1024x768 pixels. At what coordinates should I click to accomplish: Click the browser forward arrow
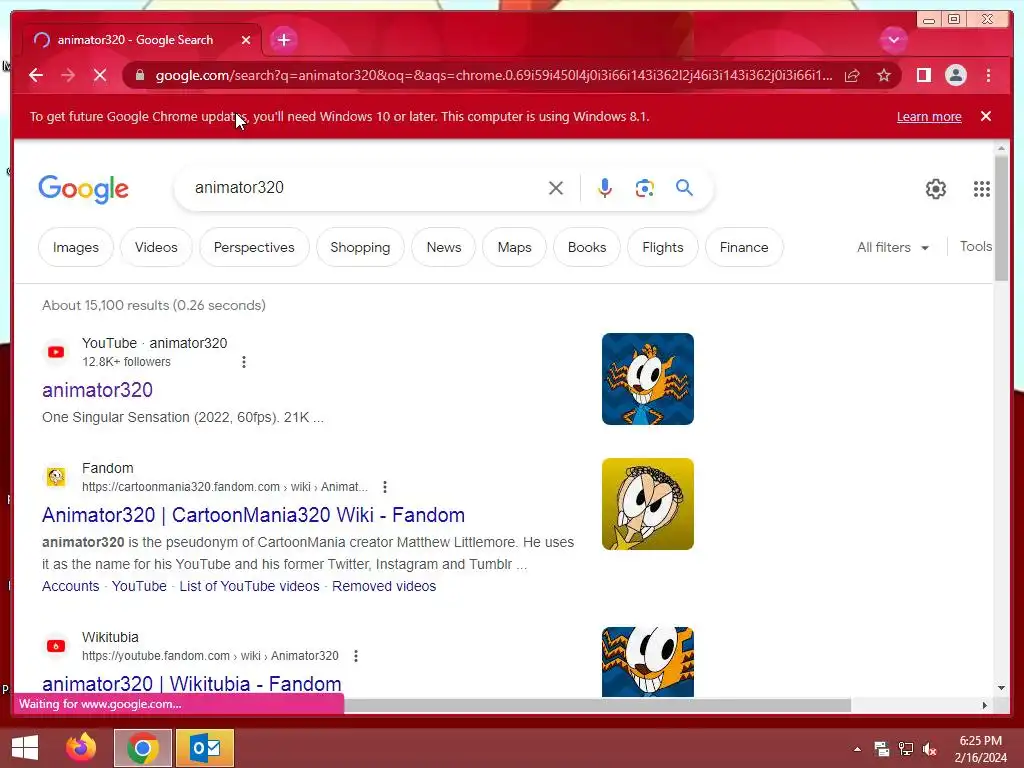point(68,75)
